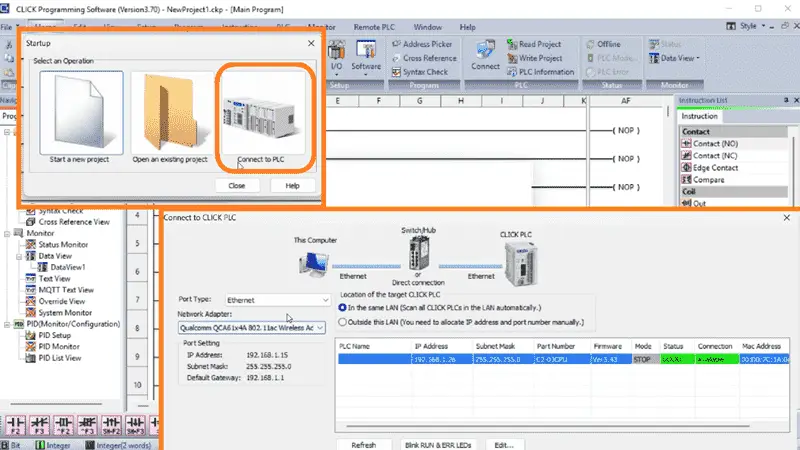Viewport: 800px width, 450px height.
Task: Click the PLC Name column header
Action: coord(374,346)
